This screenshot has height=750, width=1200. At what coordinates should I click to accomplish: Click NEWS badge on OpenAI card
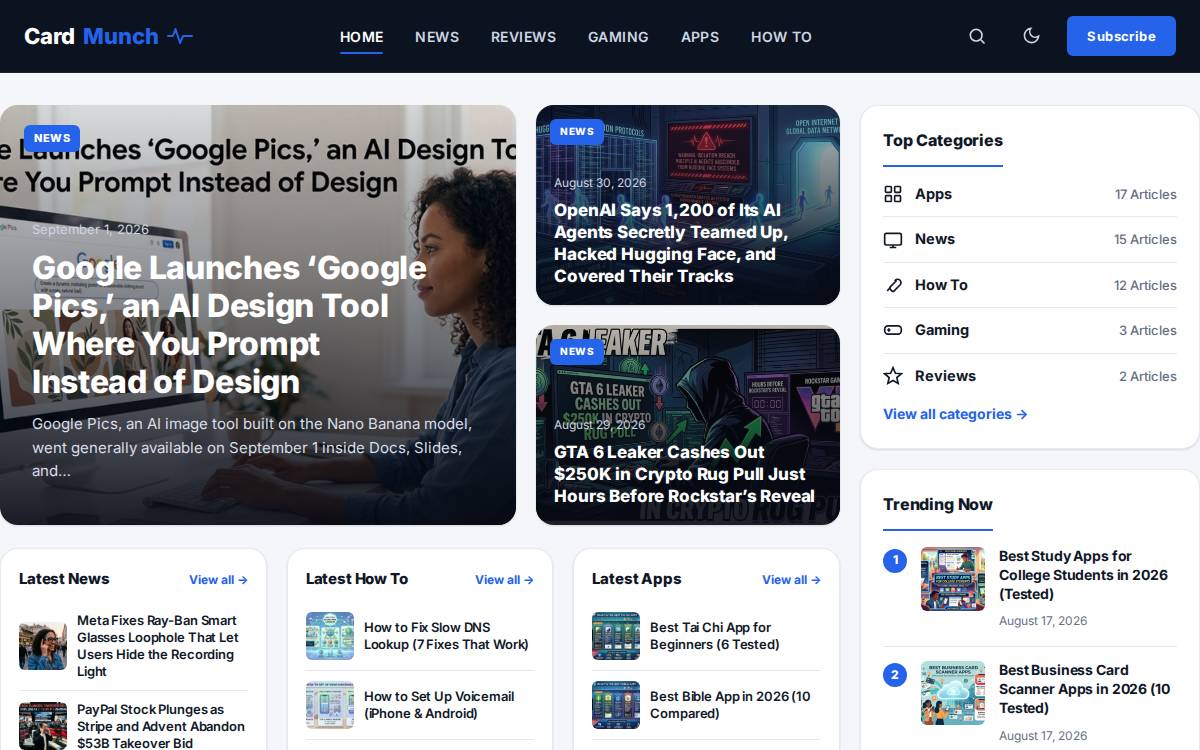pos(577,131)
